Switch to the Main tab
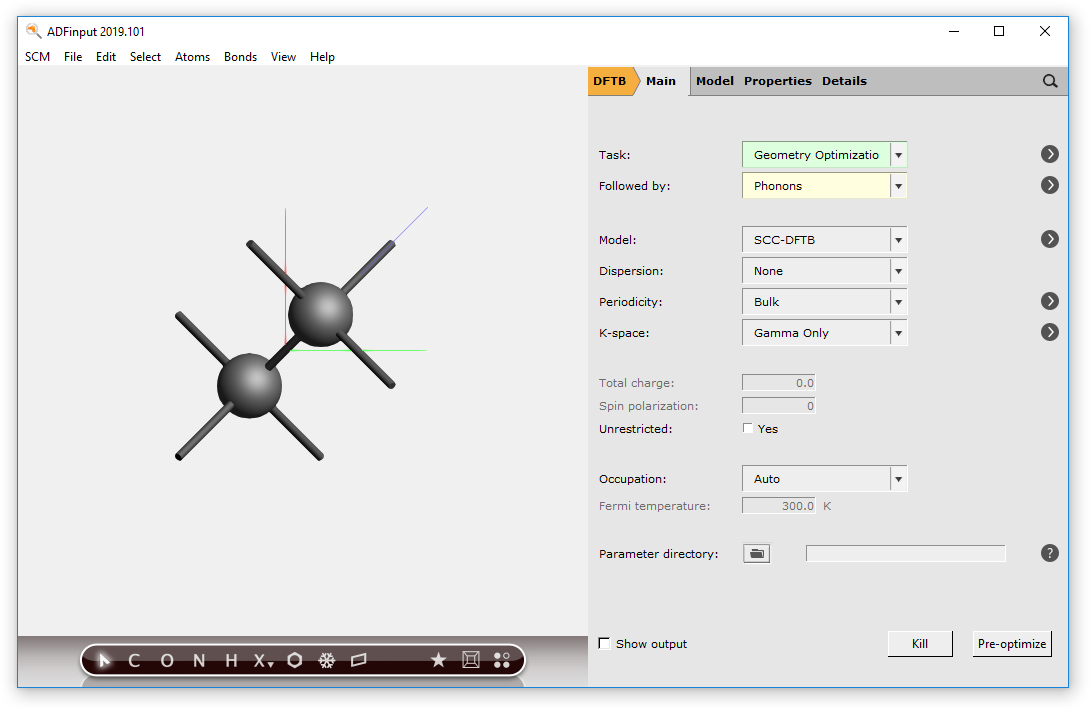 661,81
